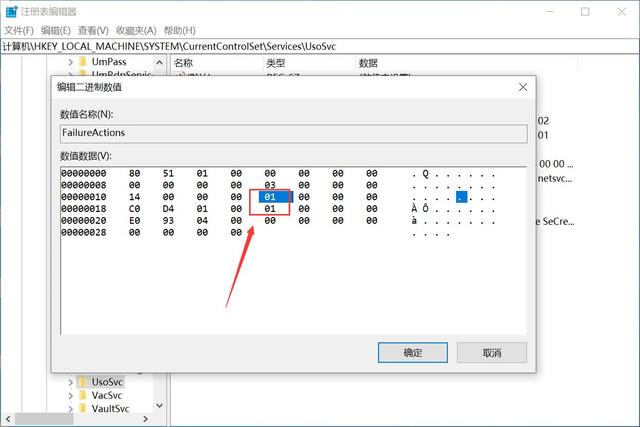Select the VacSvc key in tree

click(107, 395)
